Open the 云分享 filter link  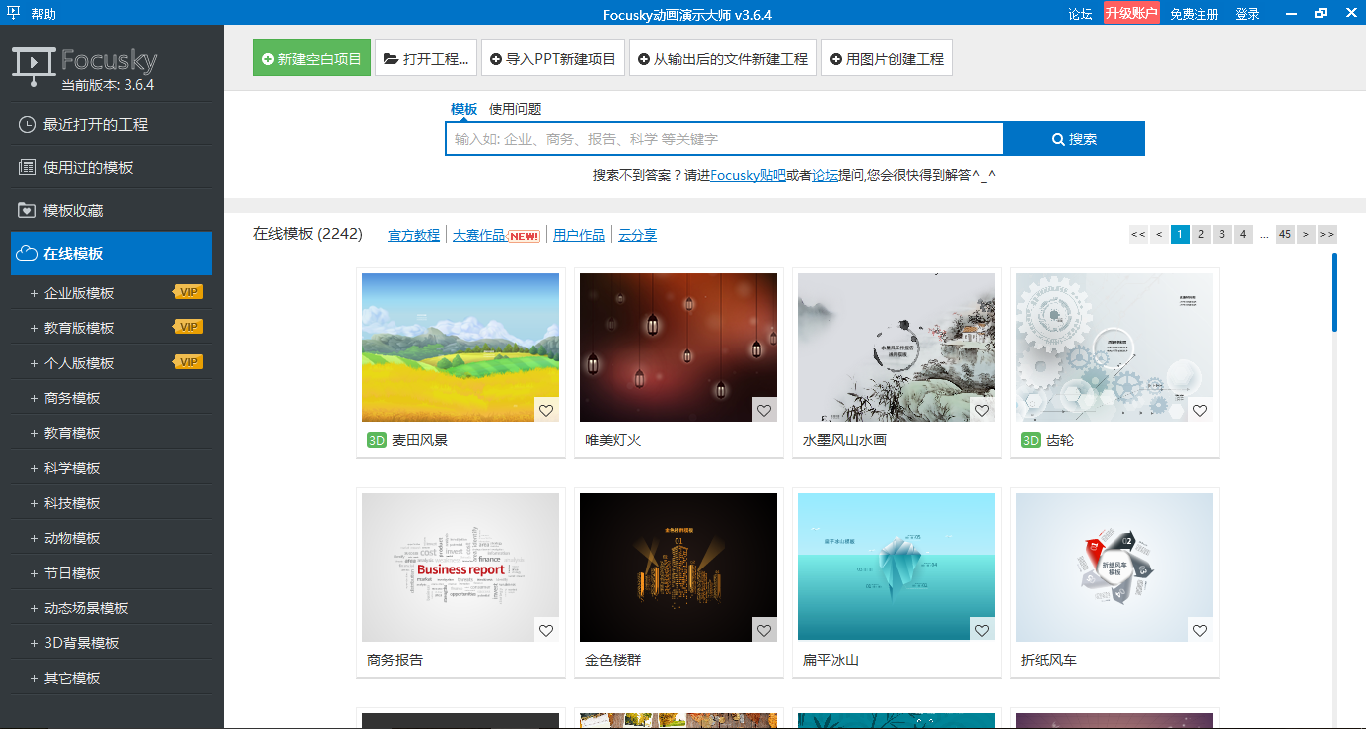point(638,235)
